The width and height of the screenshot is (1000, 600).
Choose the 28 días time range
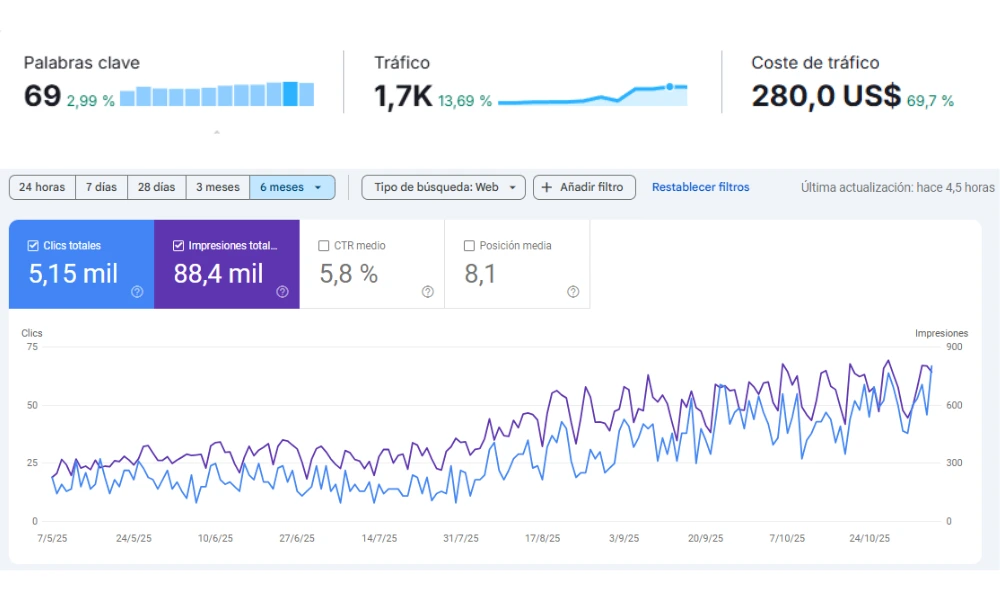pyautogui.click(x=156, y=187)
